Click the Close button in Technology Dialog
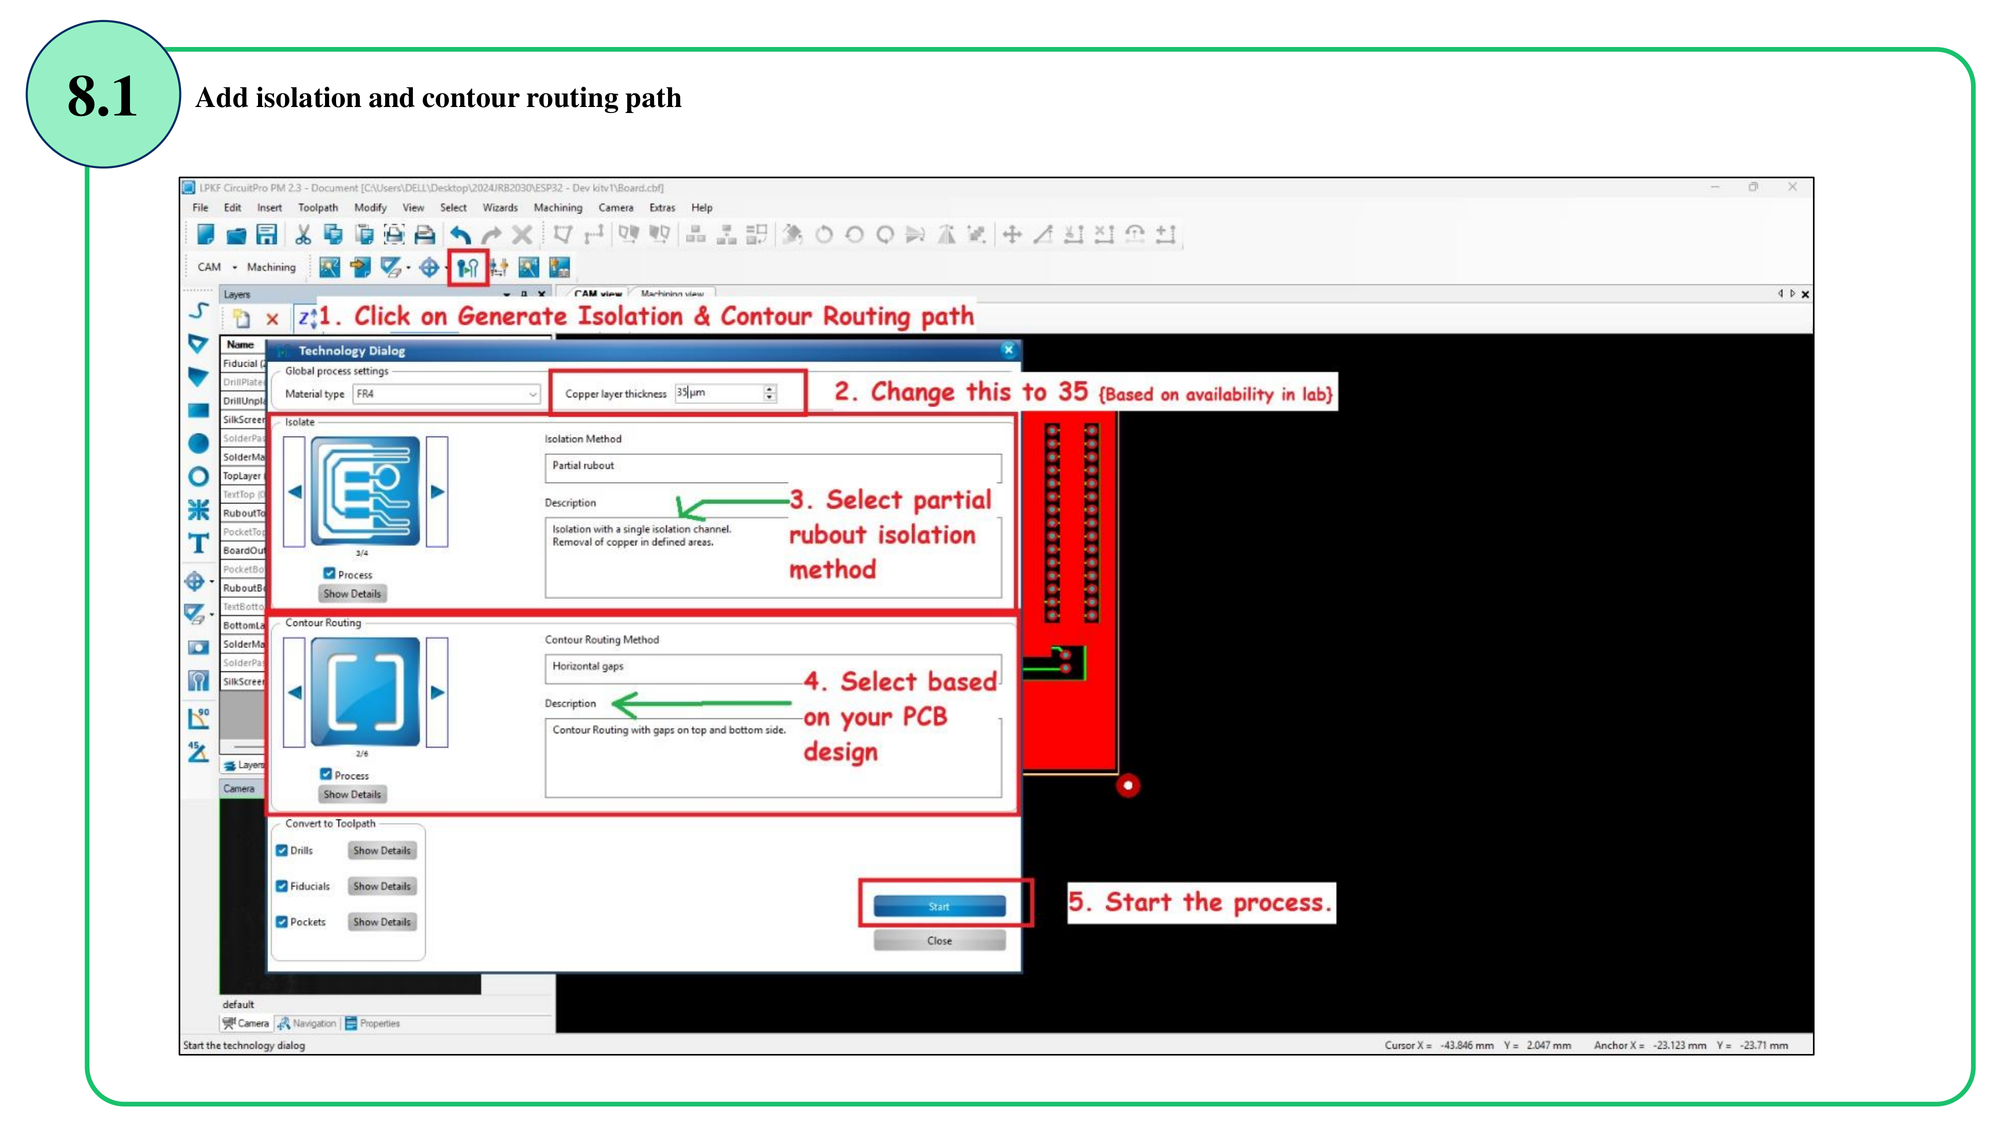2000x1125 pixels. (939, 941)
